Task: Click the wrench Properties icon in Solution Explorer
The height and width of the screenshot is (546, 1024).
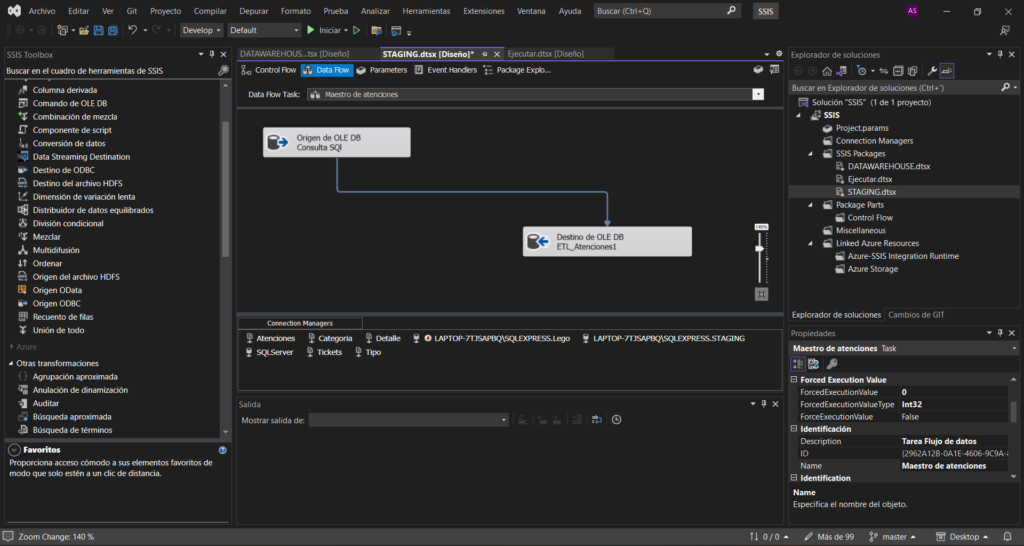Action: click(x=932, y=71)
